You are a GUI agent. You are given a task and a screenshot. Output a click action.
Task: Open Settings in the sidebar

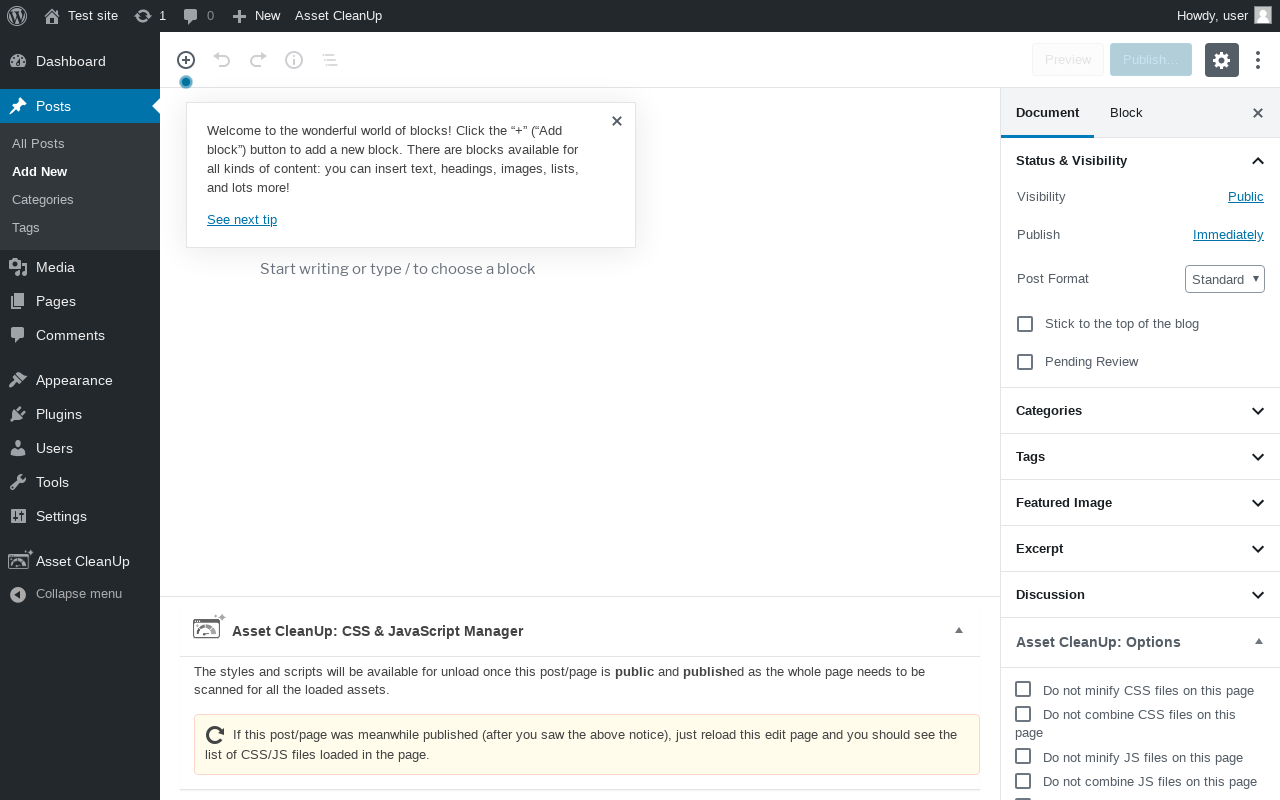pos(80,516)
